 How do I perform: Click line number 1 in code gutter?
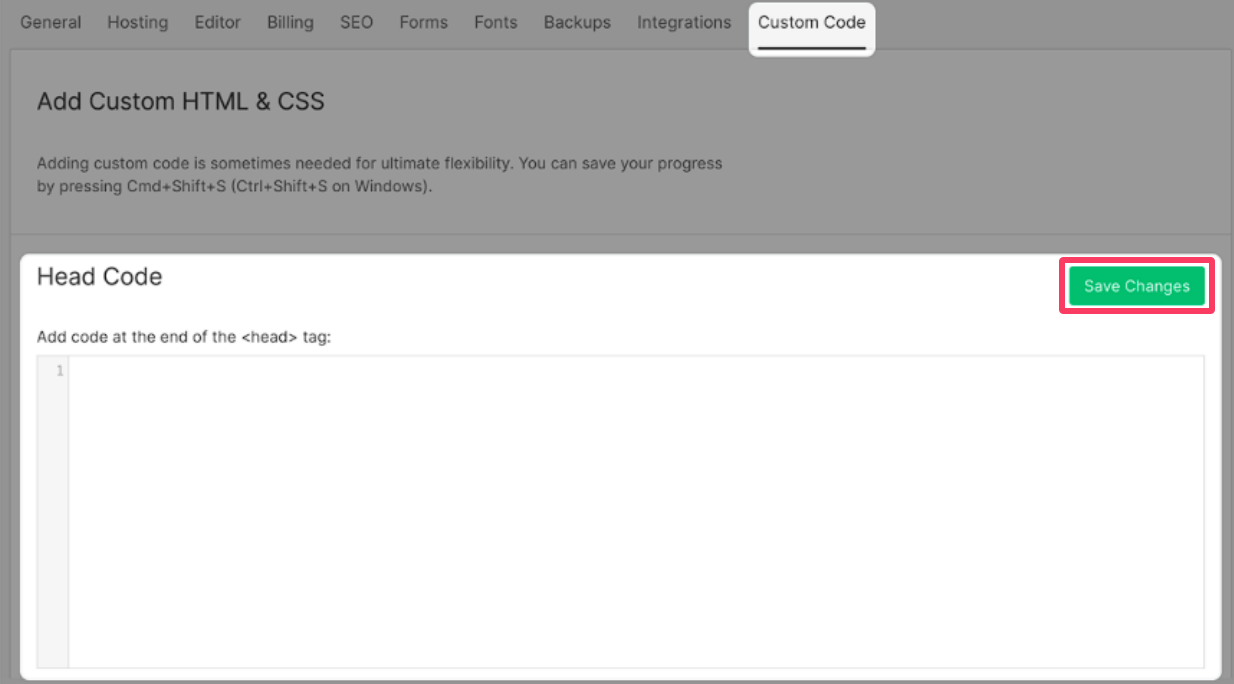coord(60,371)
